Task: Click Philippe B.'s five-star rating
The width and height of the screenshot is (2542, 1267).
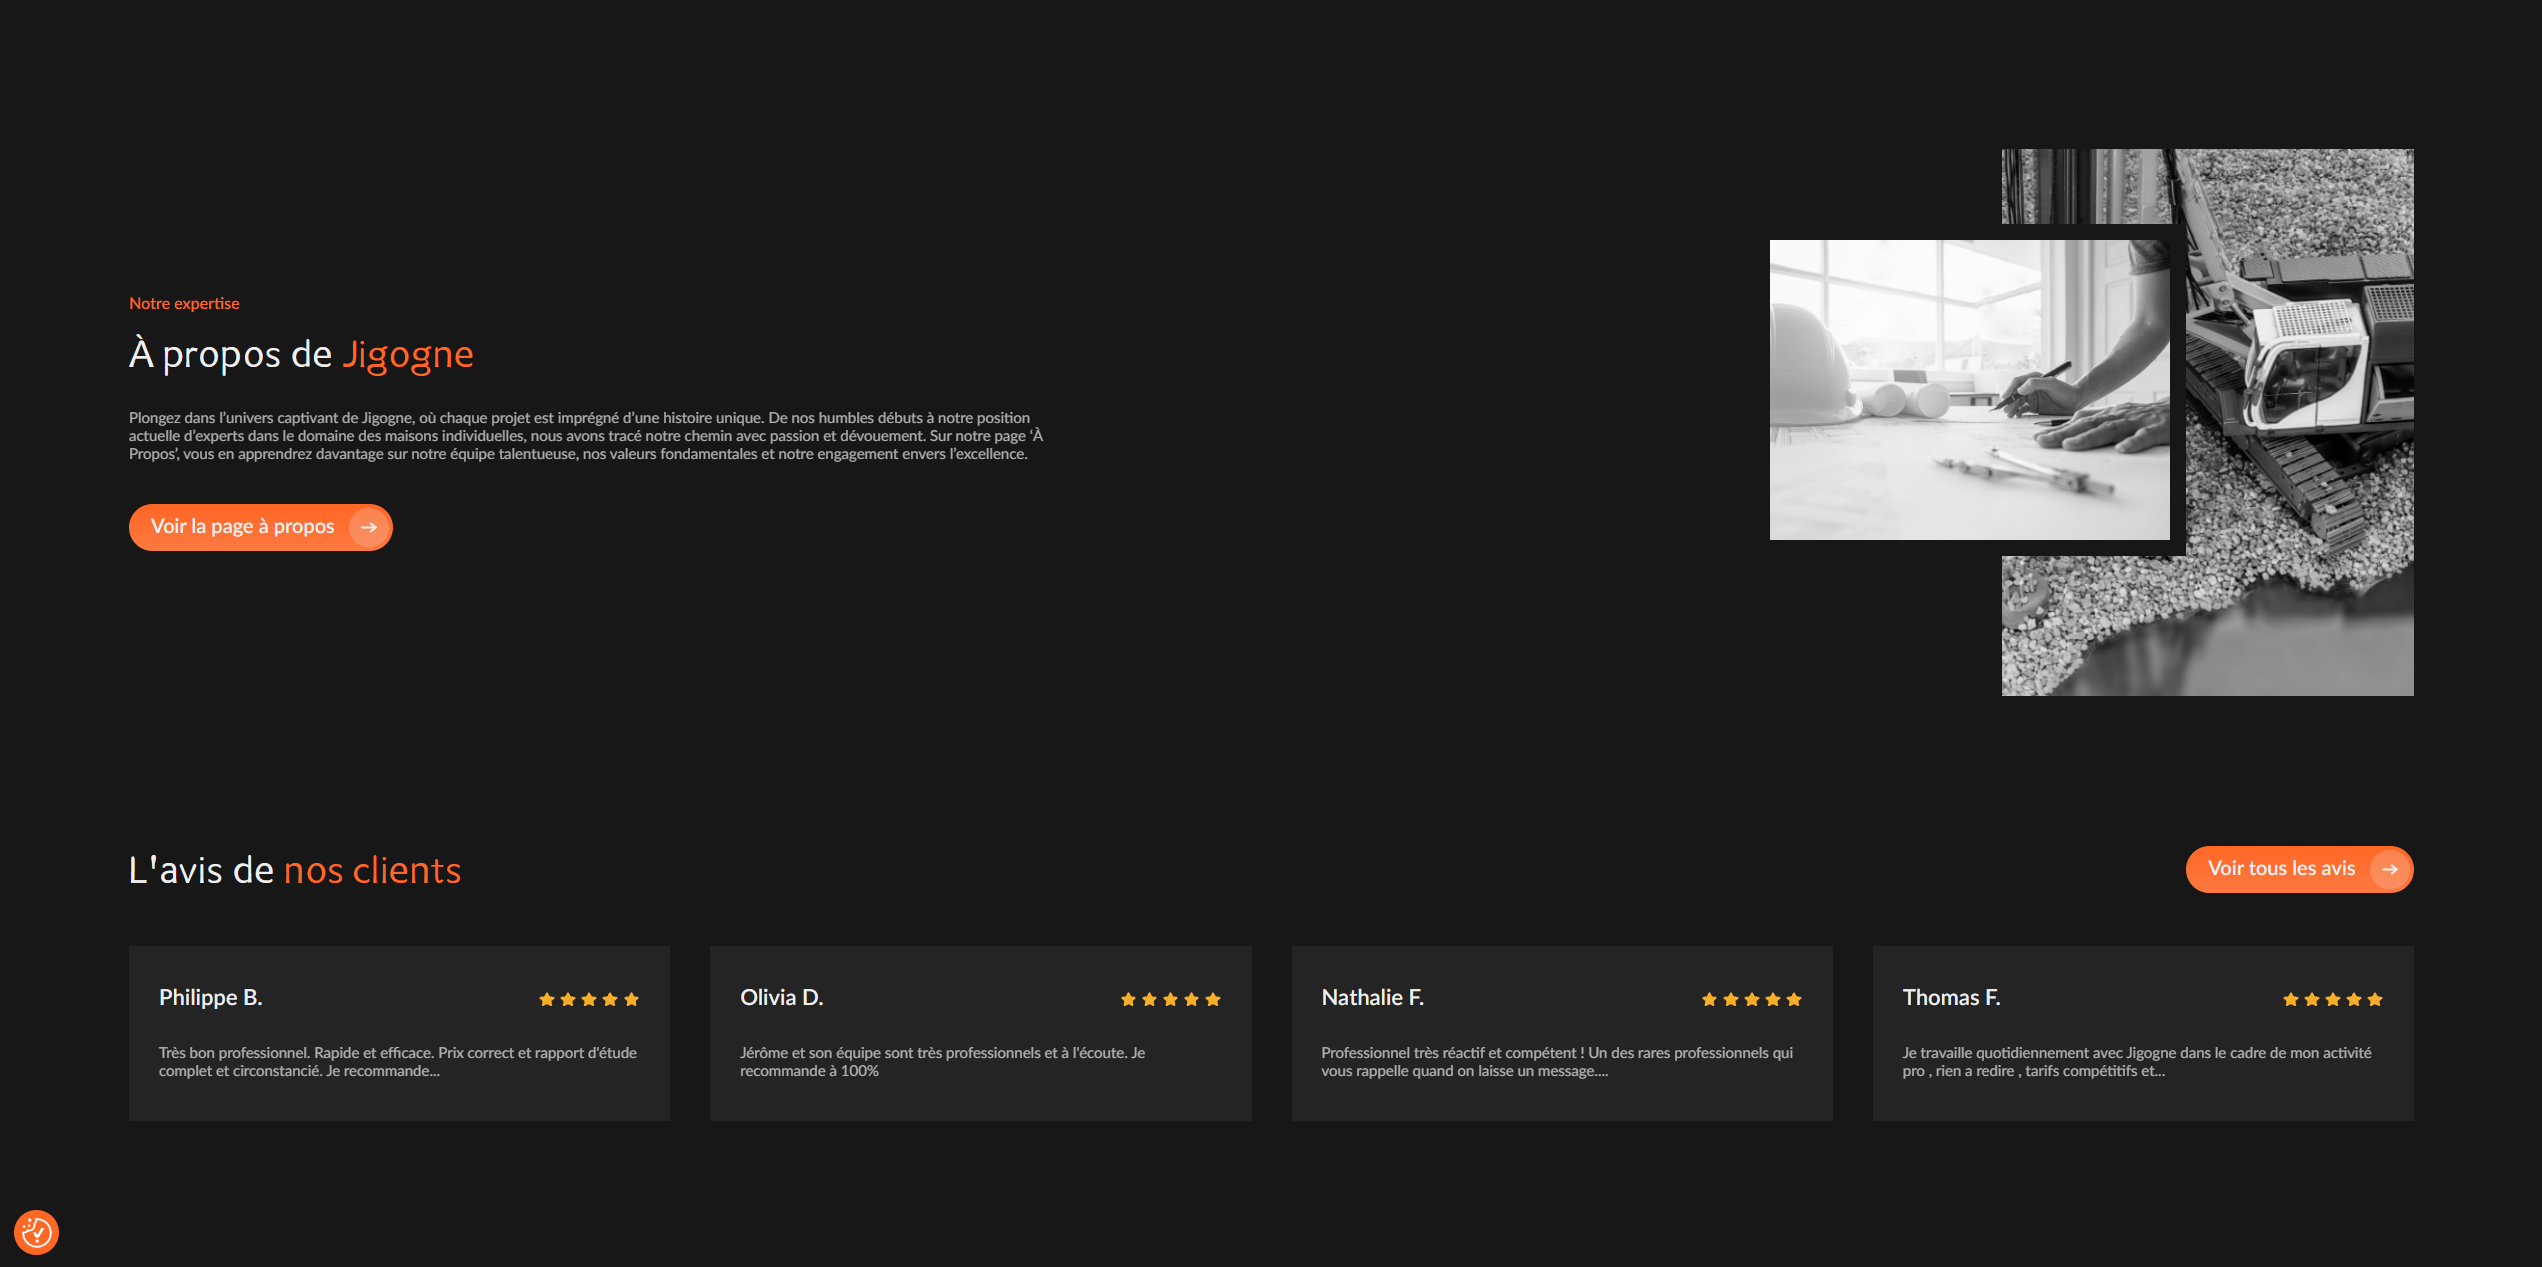Action: click(589, 999)
